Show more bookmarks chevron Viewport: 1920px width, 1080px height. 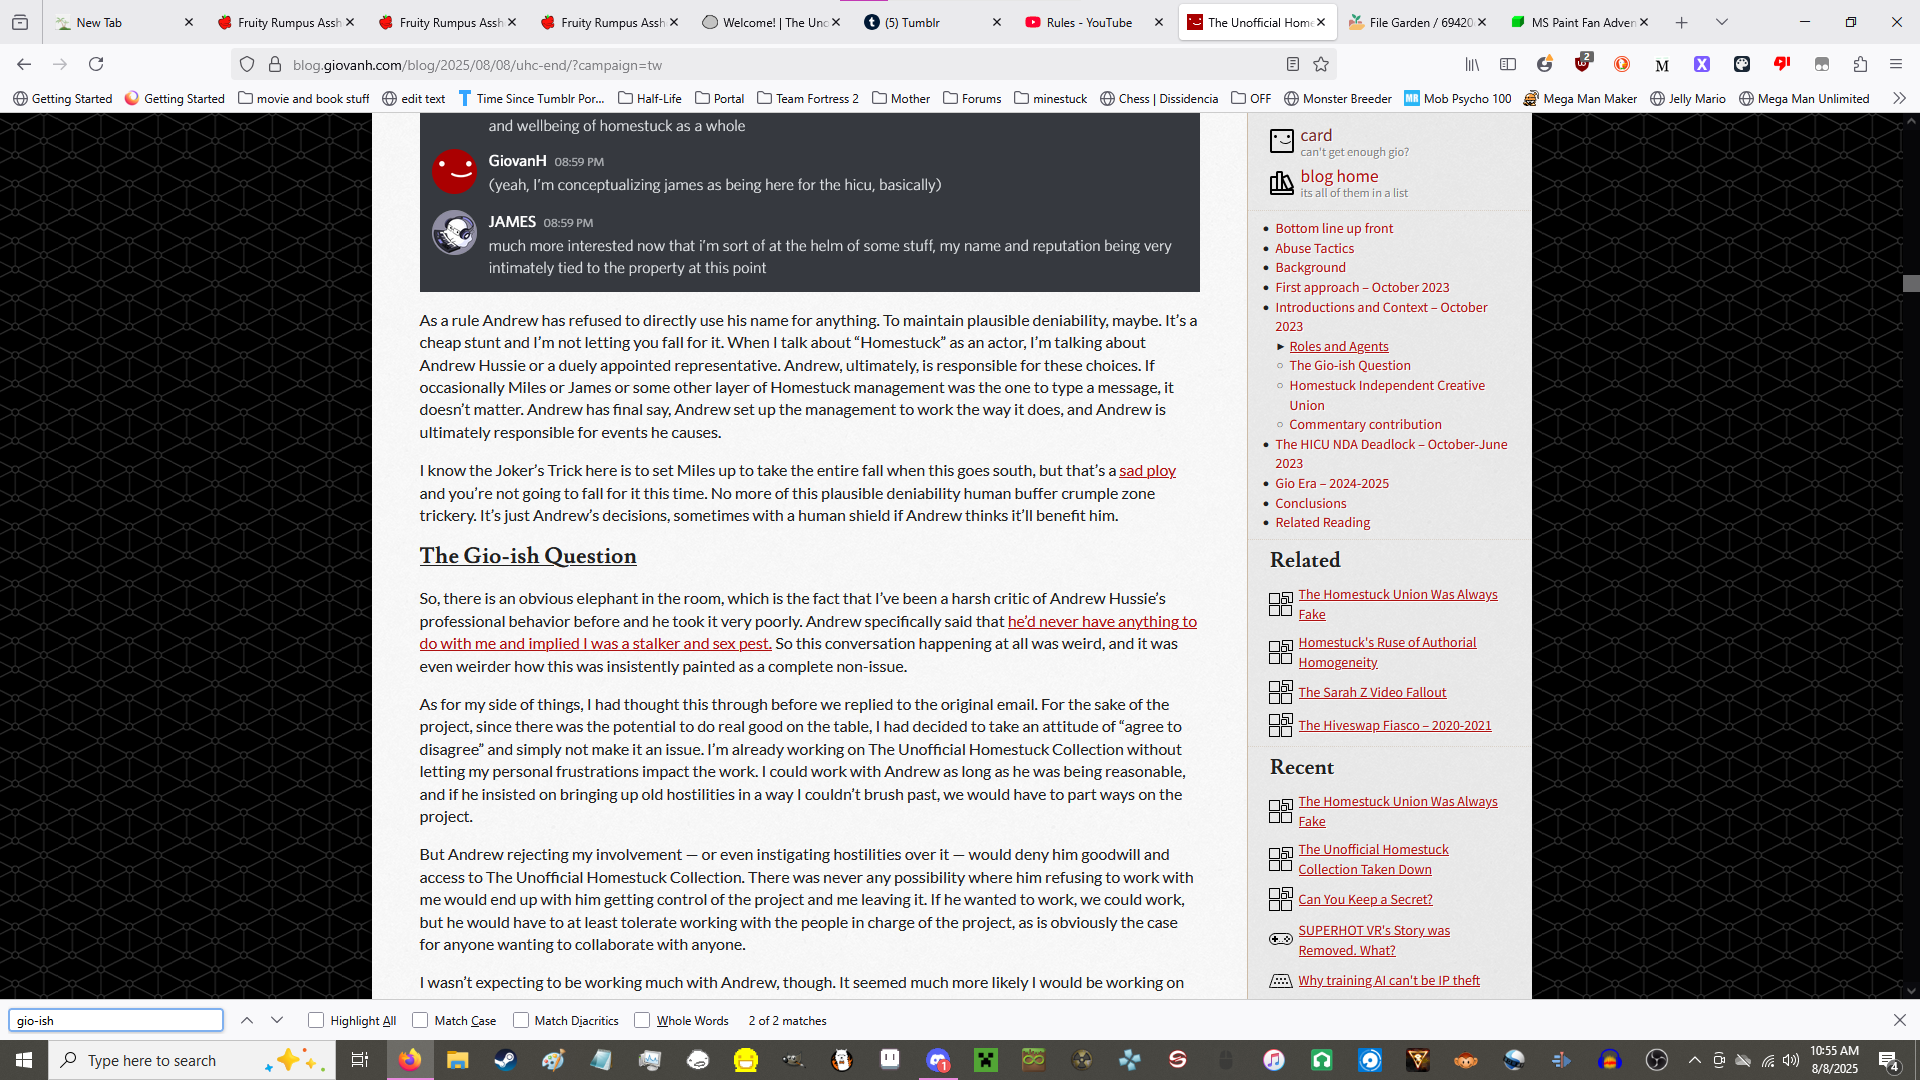1898,98
